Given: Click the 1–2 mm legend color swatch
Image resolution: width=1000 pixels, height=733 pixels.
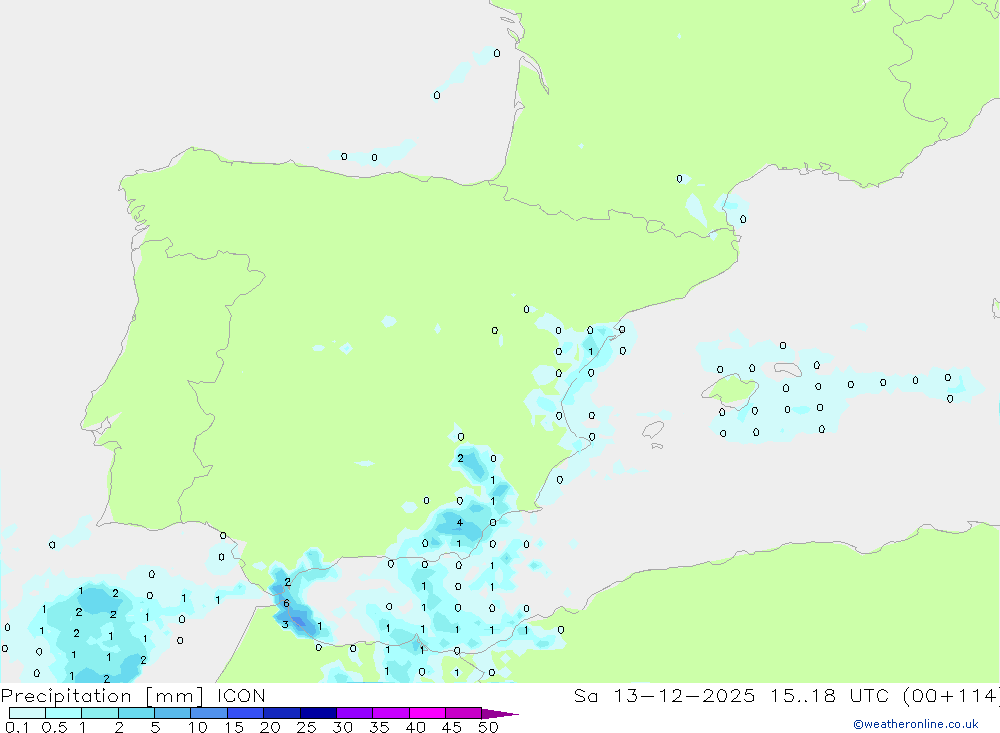Looking at the screenshot, I should click(100, 713).
